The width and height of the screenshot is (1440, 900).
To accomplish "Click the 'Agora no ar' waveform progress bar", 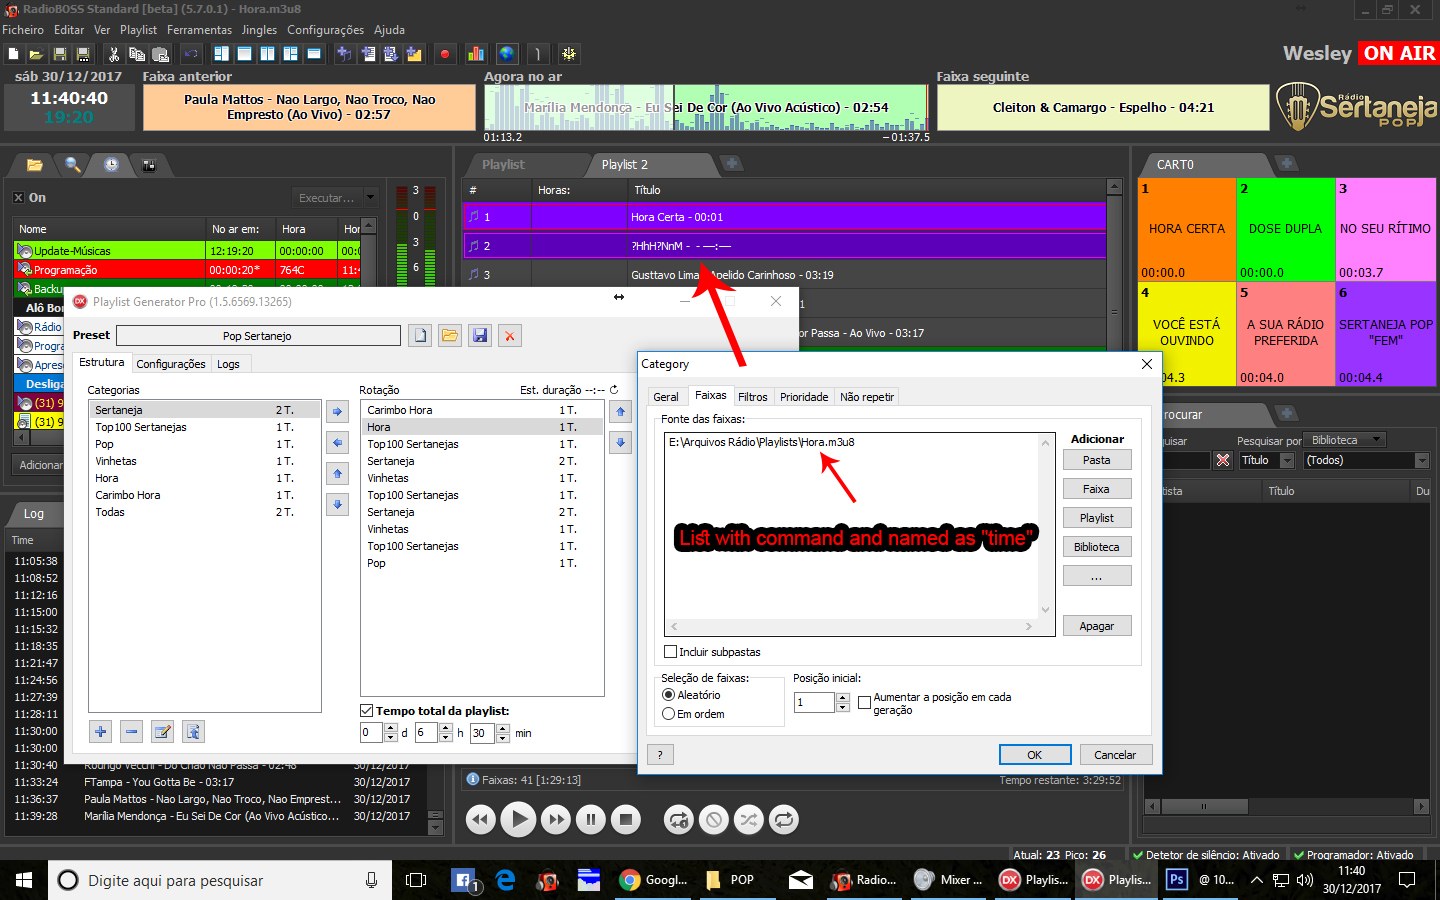I will (706, 107).
